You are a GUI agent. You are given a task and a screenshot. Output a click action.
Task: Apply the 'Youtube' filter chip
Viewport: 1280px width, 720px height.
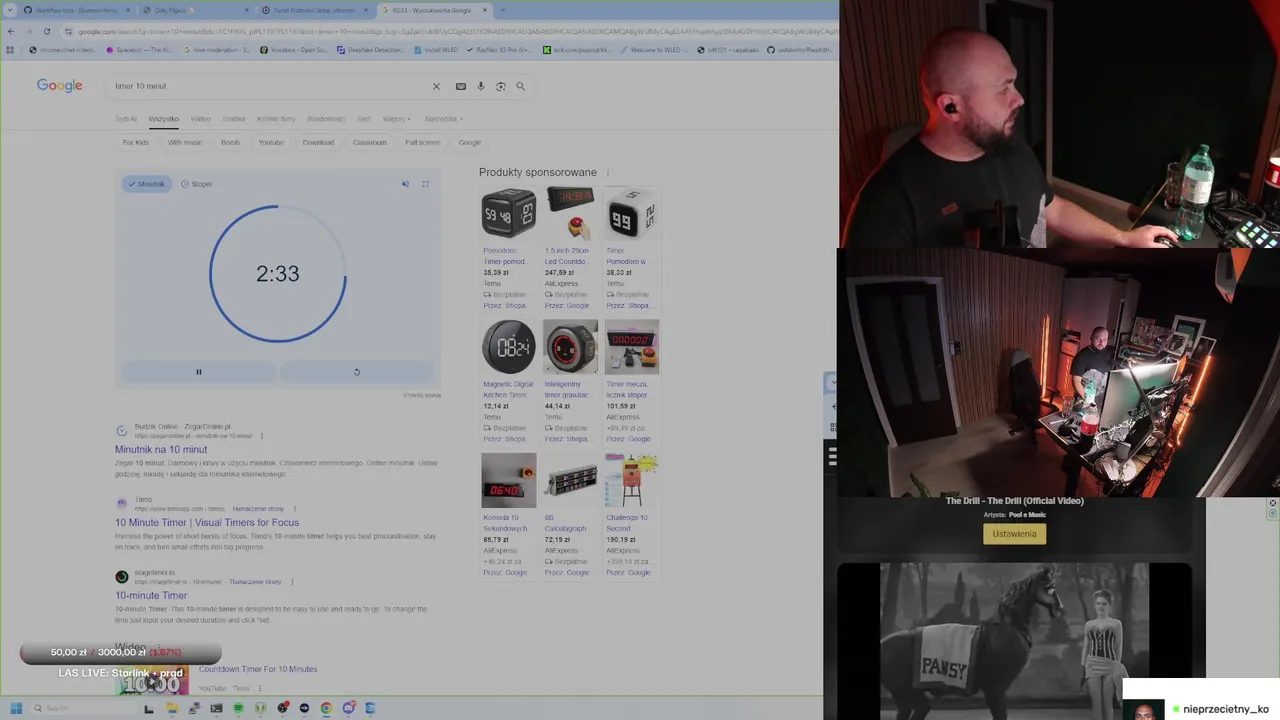[271, 142]
